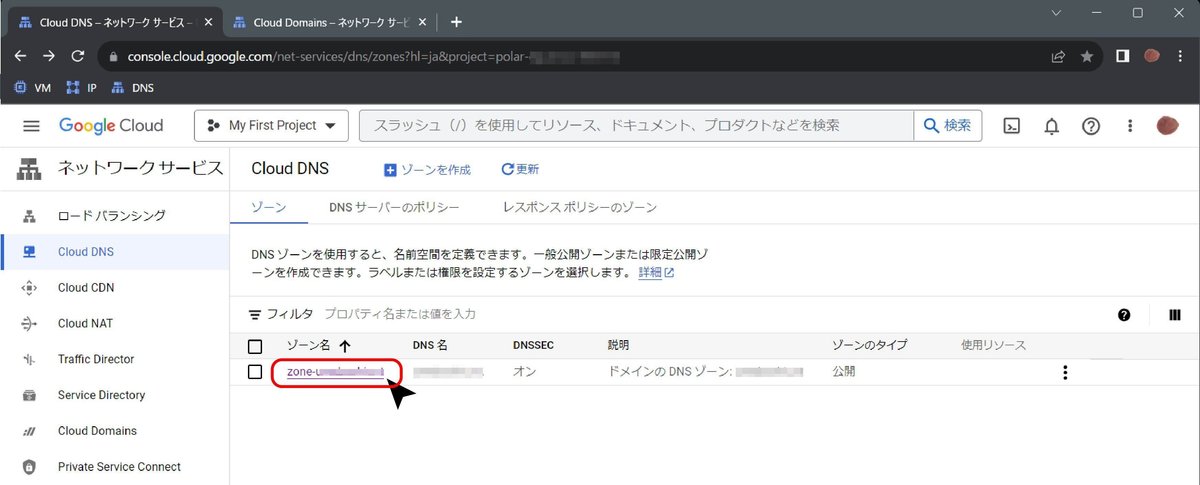Click the DNSSEC オン cell
This screenshot has height=485, width=1200.
(x=526, y=372)
